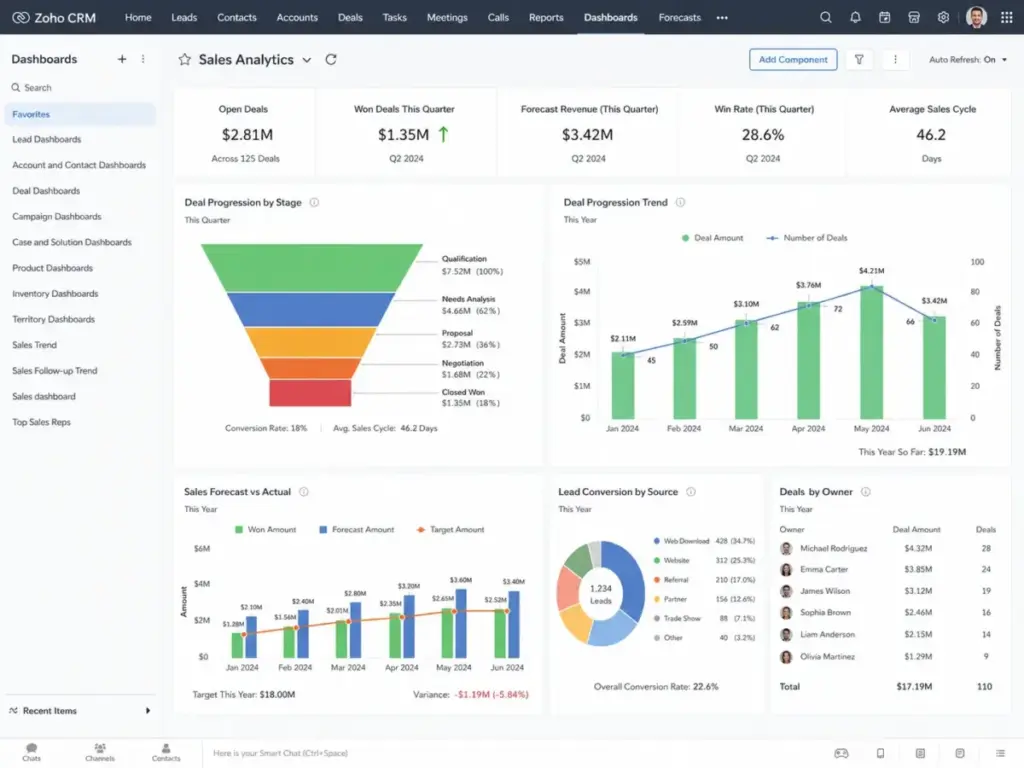Screen dimensions: 1024x768
Task: Open Territory Dashboards in the sidebar
Action: 54,319
